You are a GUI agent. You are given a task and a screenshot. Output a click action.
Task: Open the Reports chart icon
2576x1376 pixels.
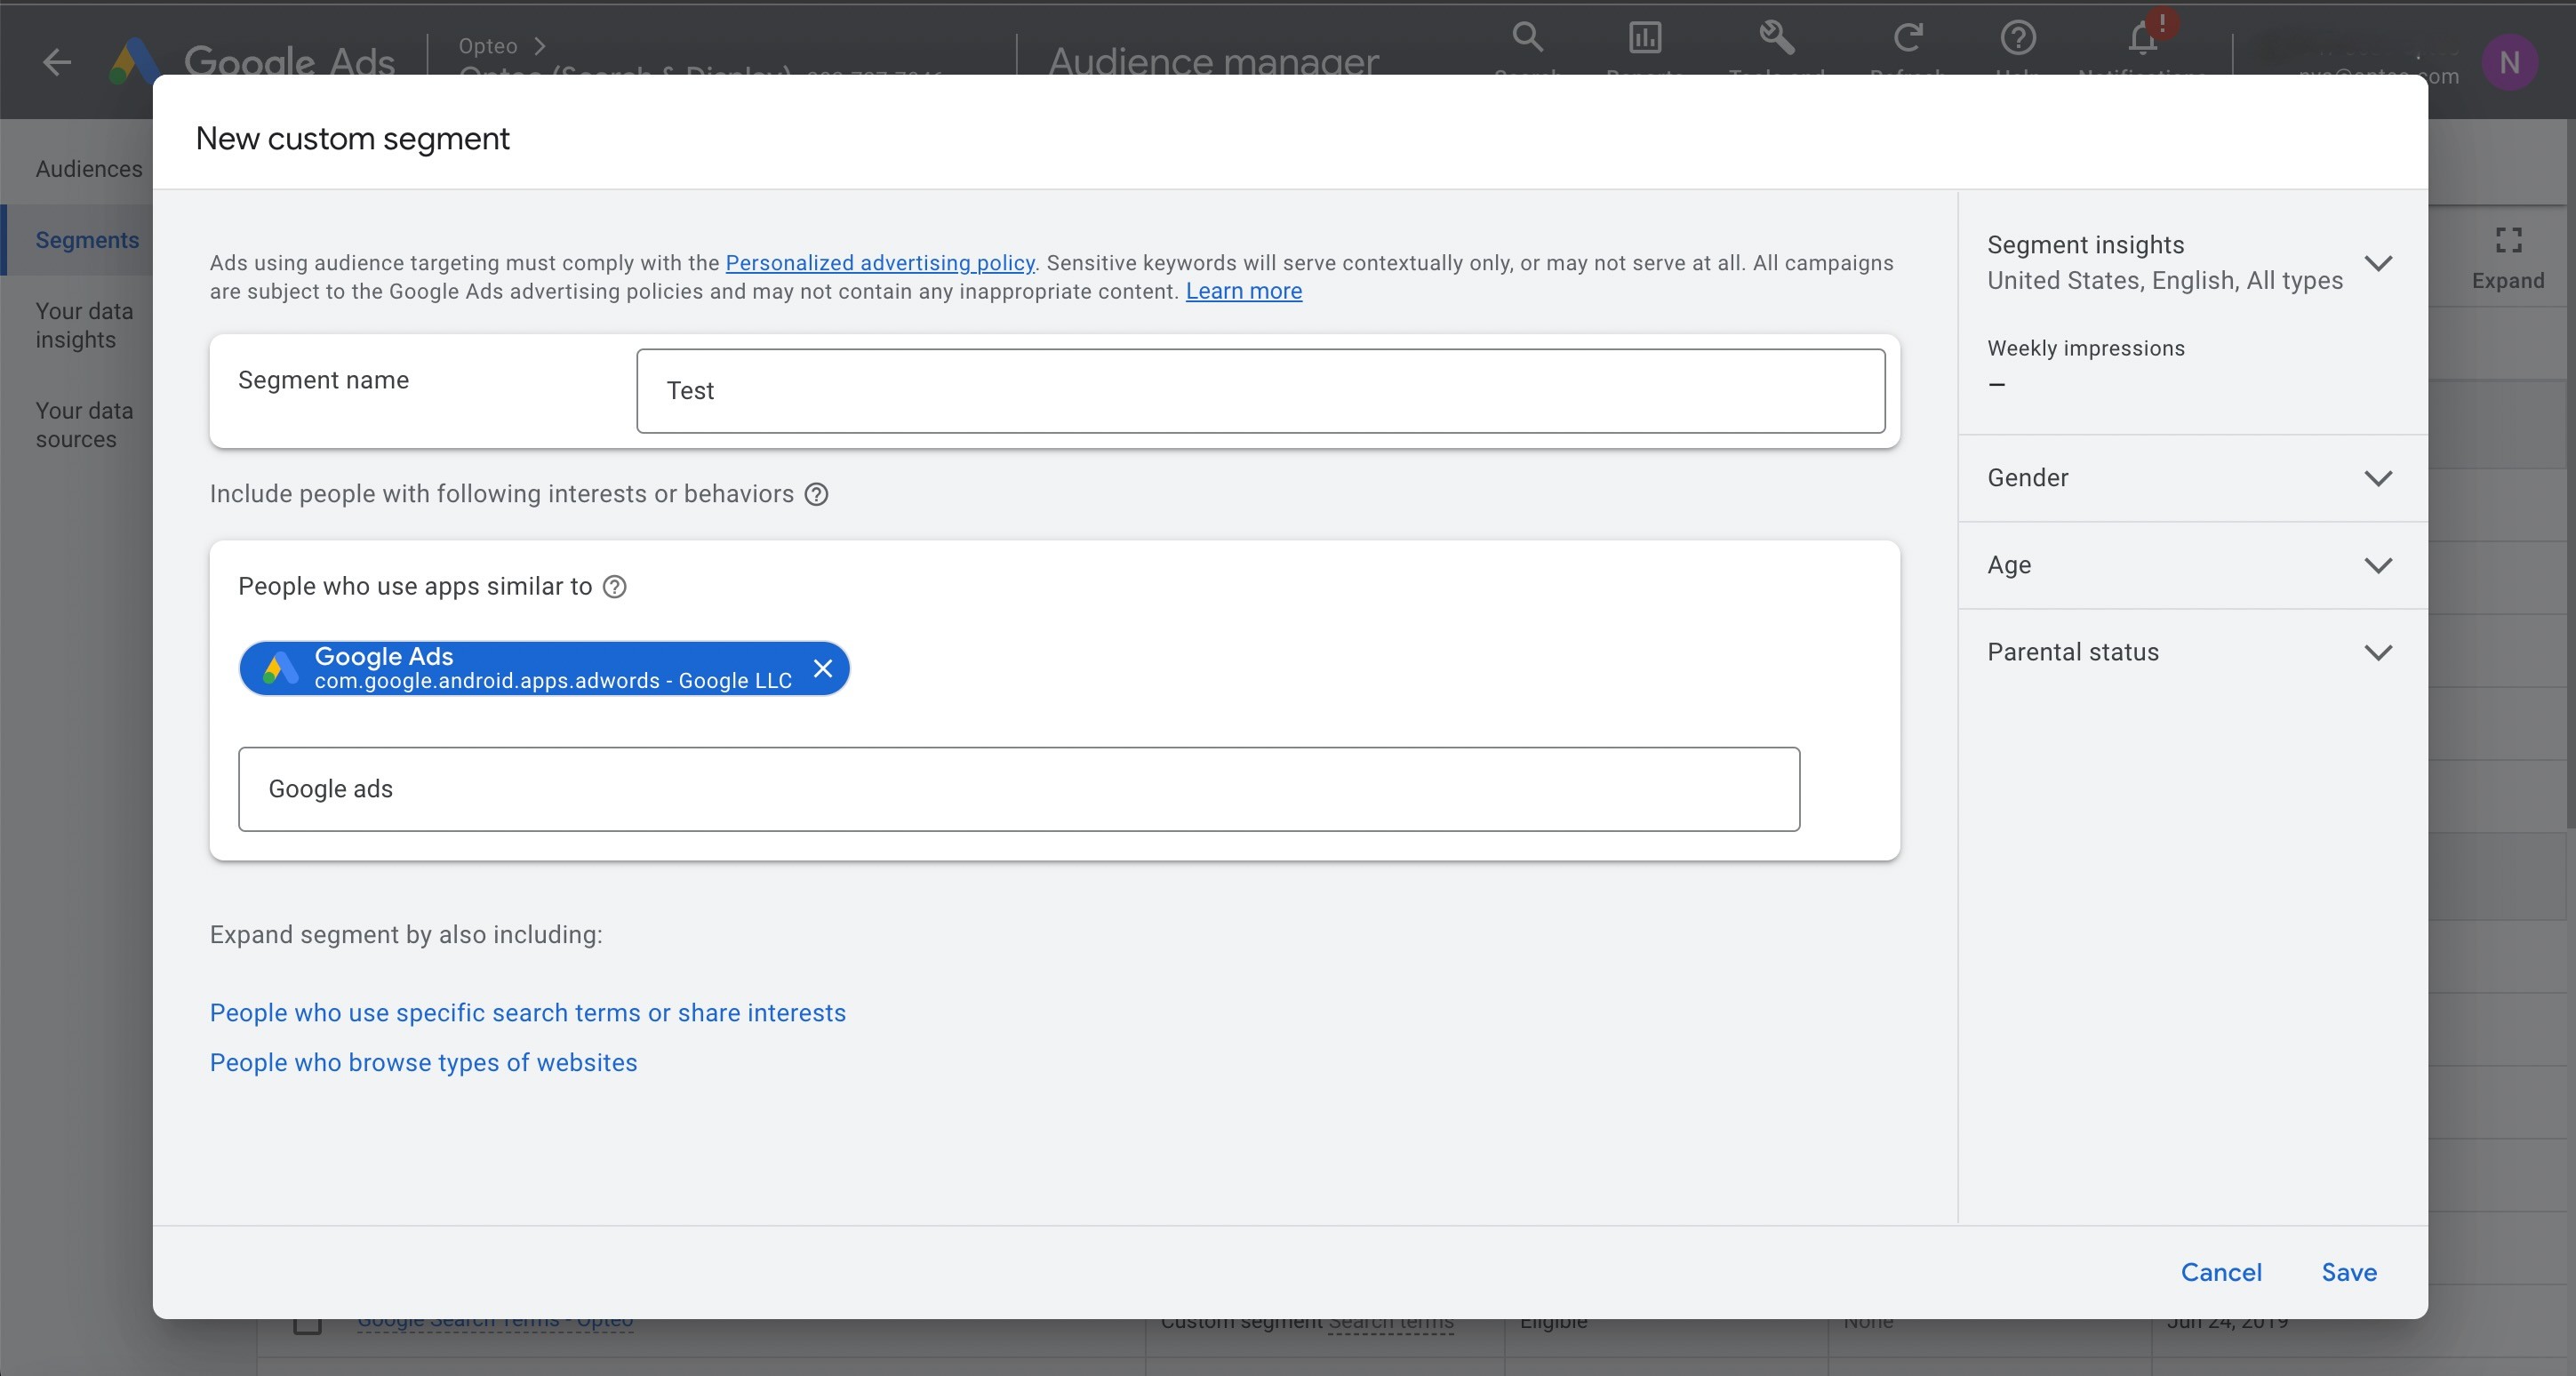tap(1644, 38)
